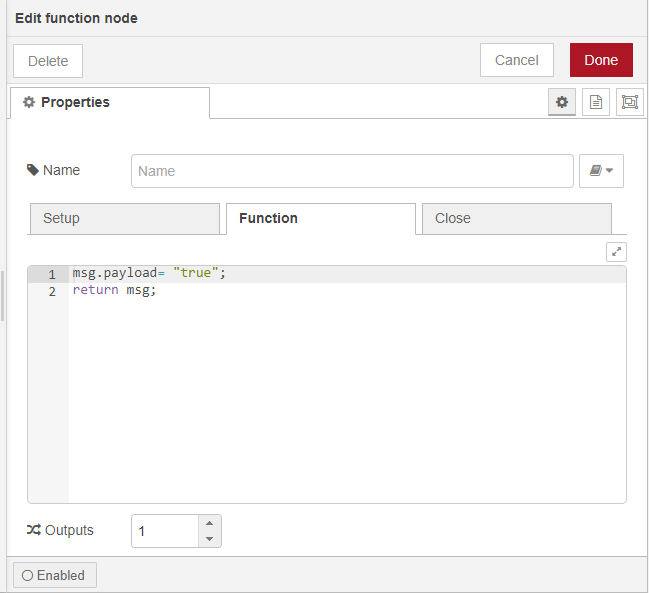This screenshot has height=593, width=649.
Task: Delete the function node
Action: 48,61
